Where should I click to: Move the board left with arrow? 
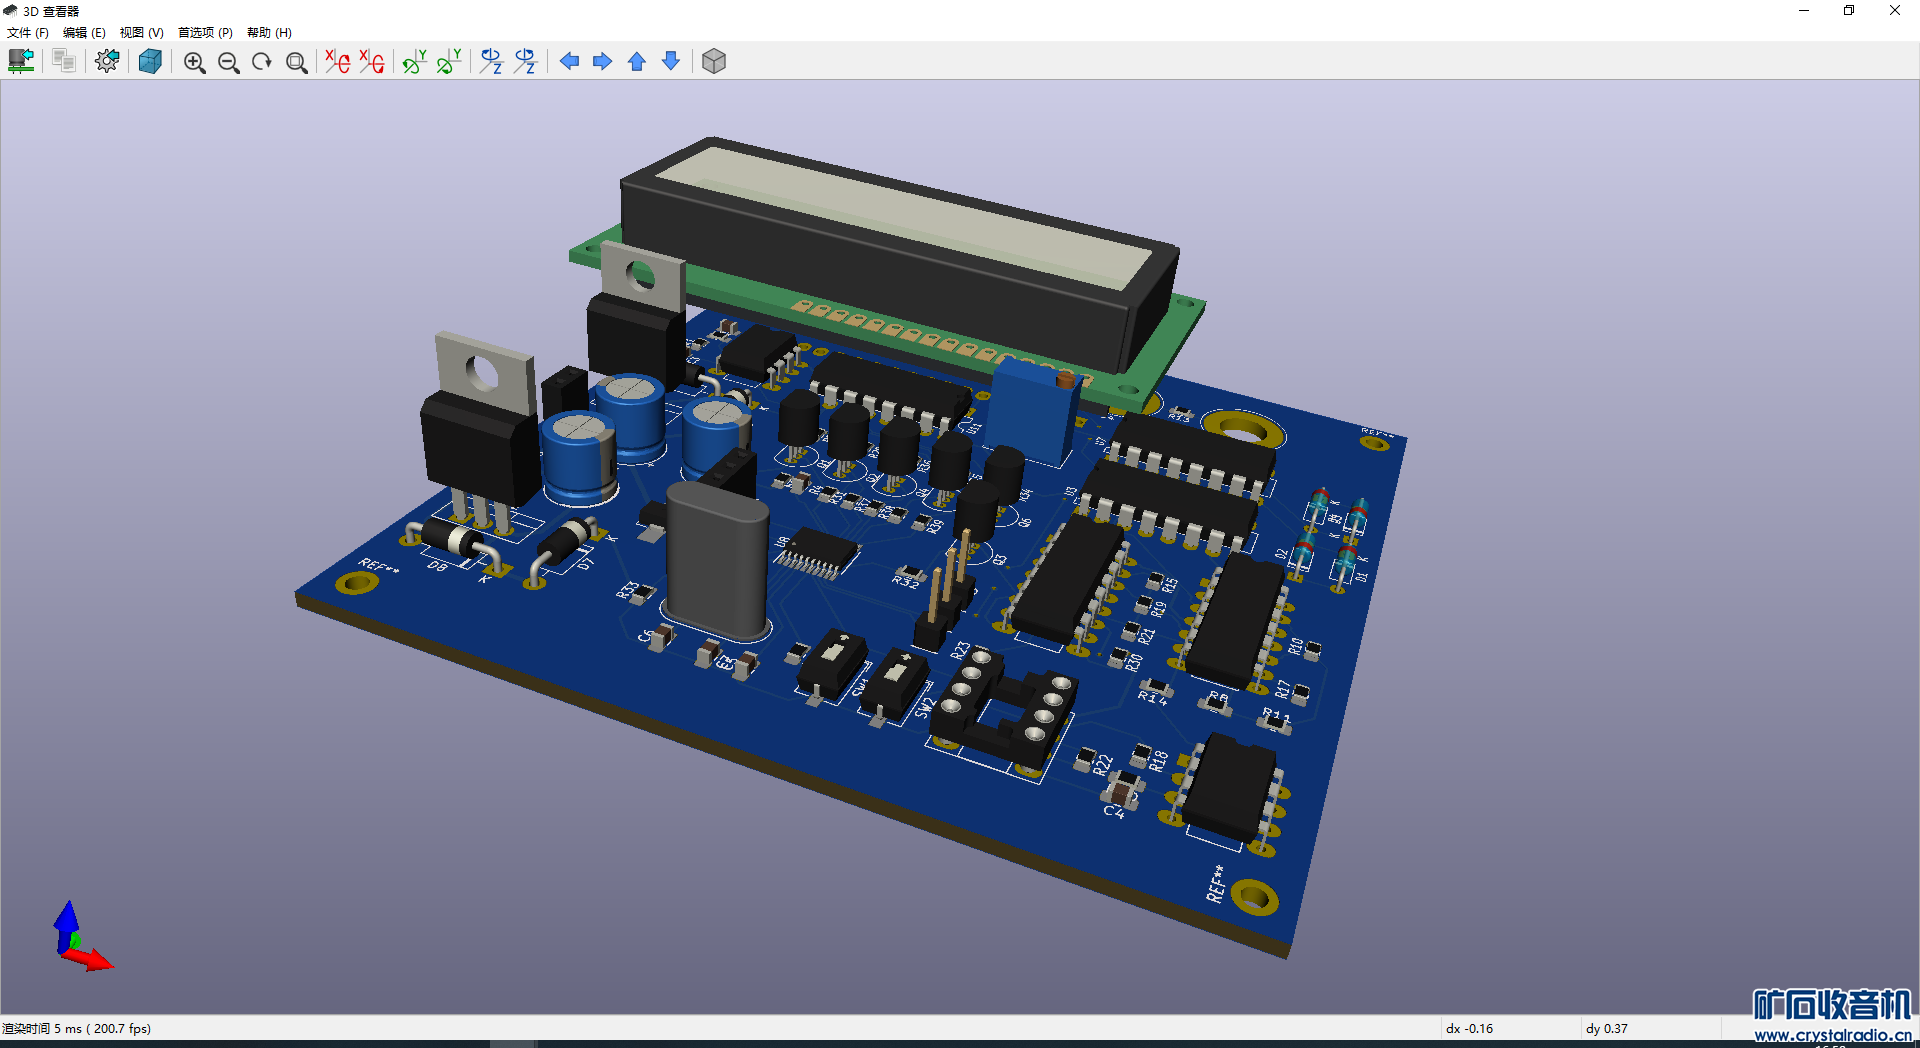coord(569,62)
